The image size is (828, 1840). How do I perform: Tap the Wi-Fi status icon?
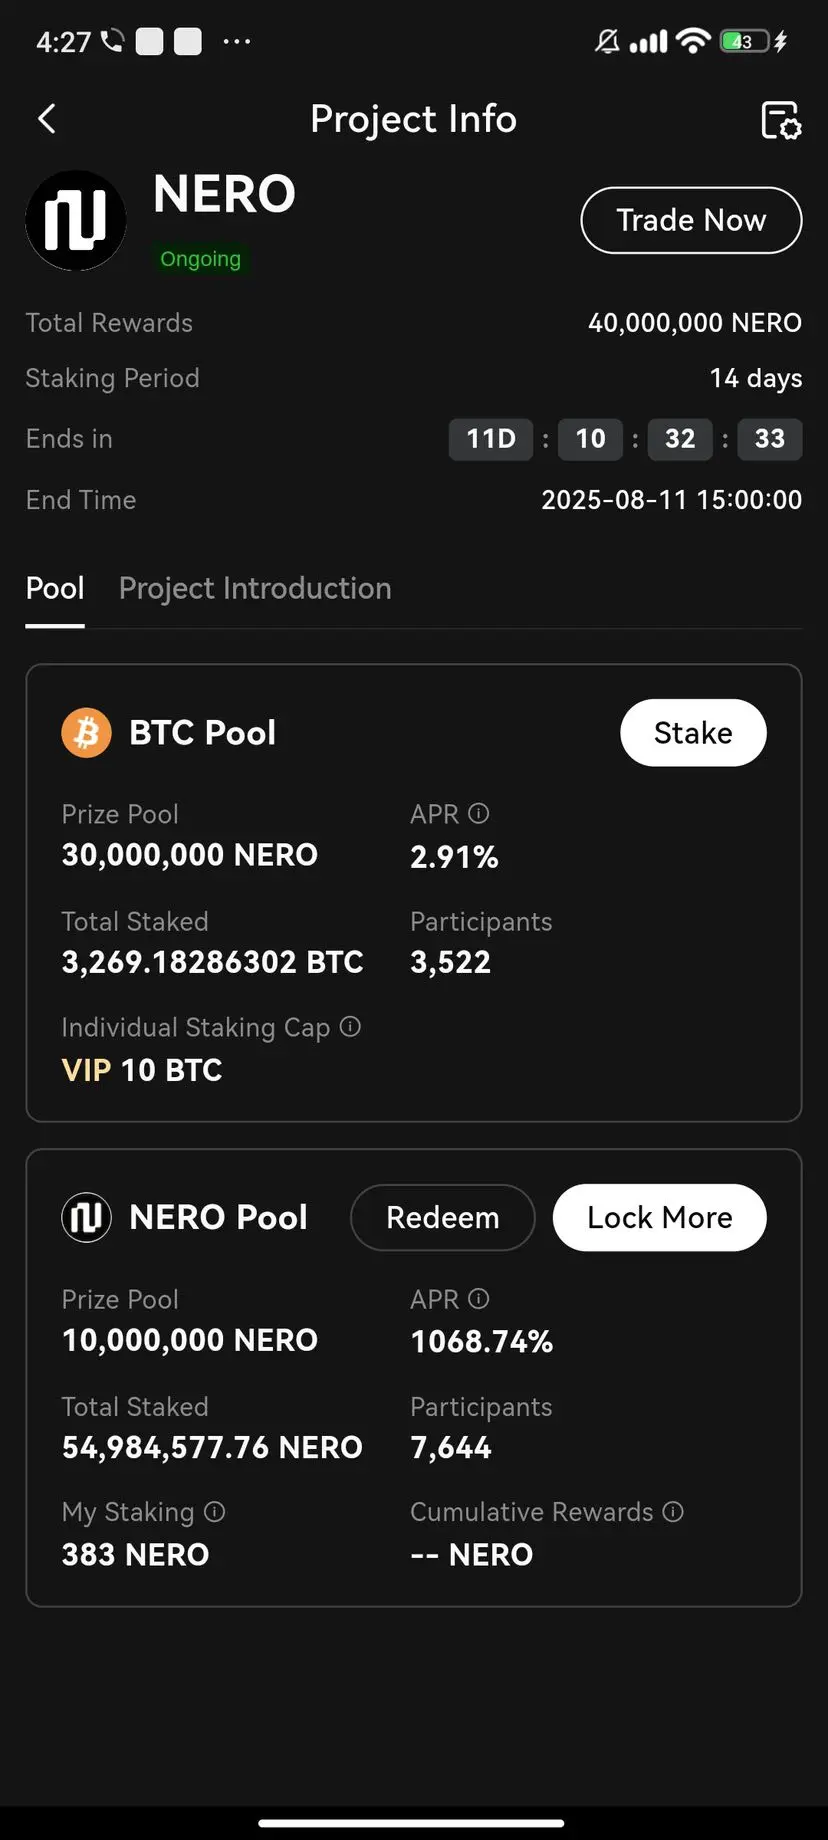pos(693,41)
